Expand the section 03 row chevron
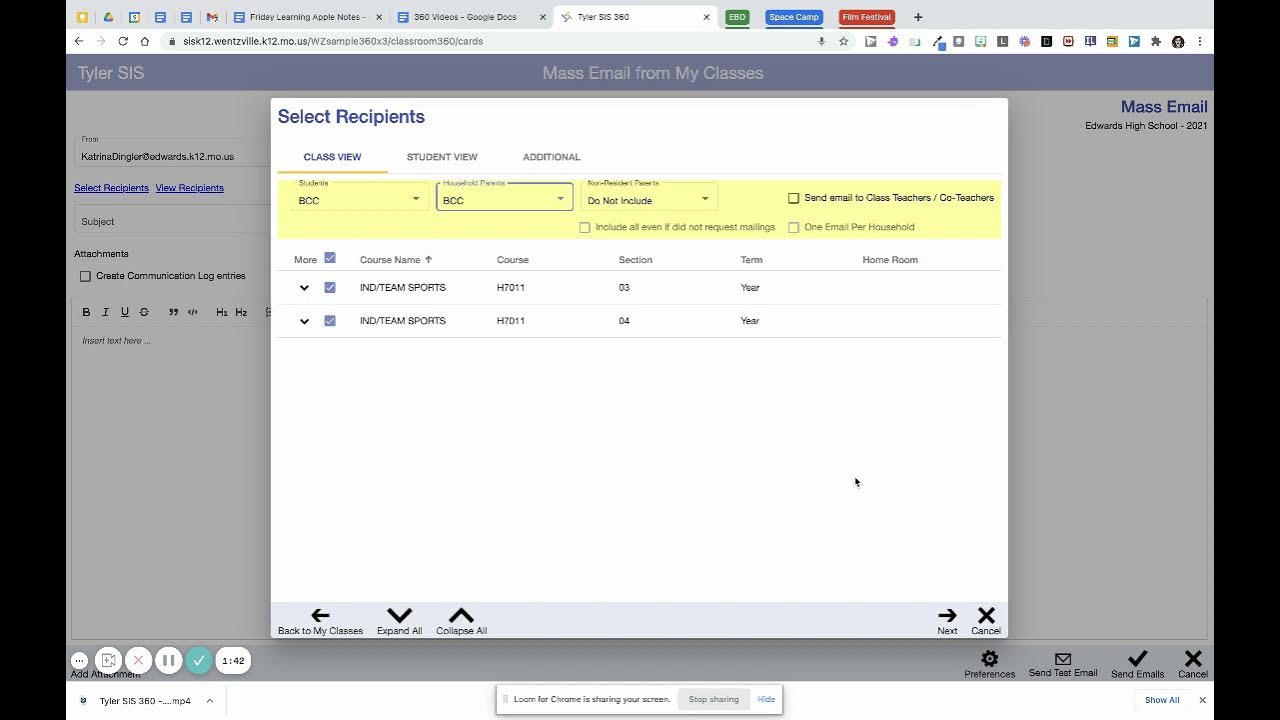The image size is (1280, 720). [x=304, y=288]
